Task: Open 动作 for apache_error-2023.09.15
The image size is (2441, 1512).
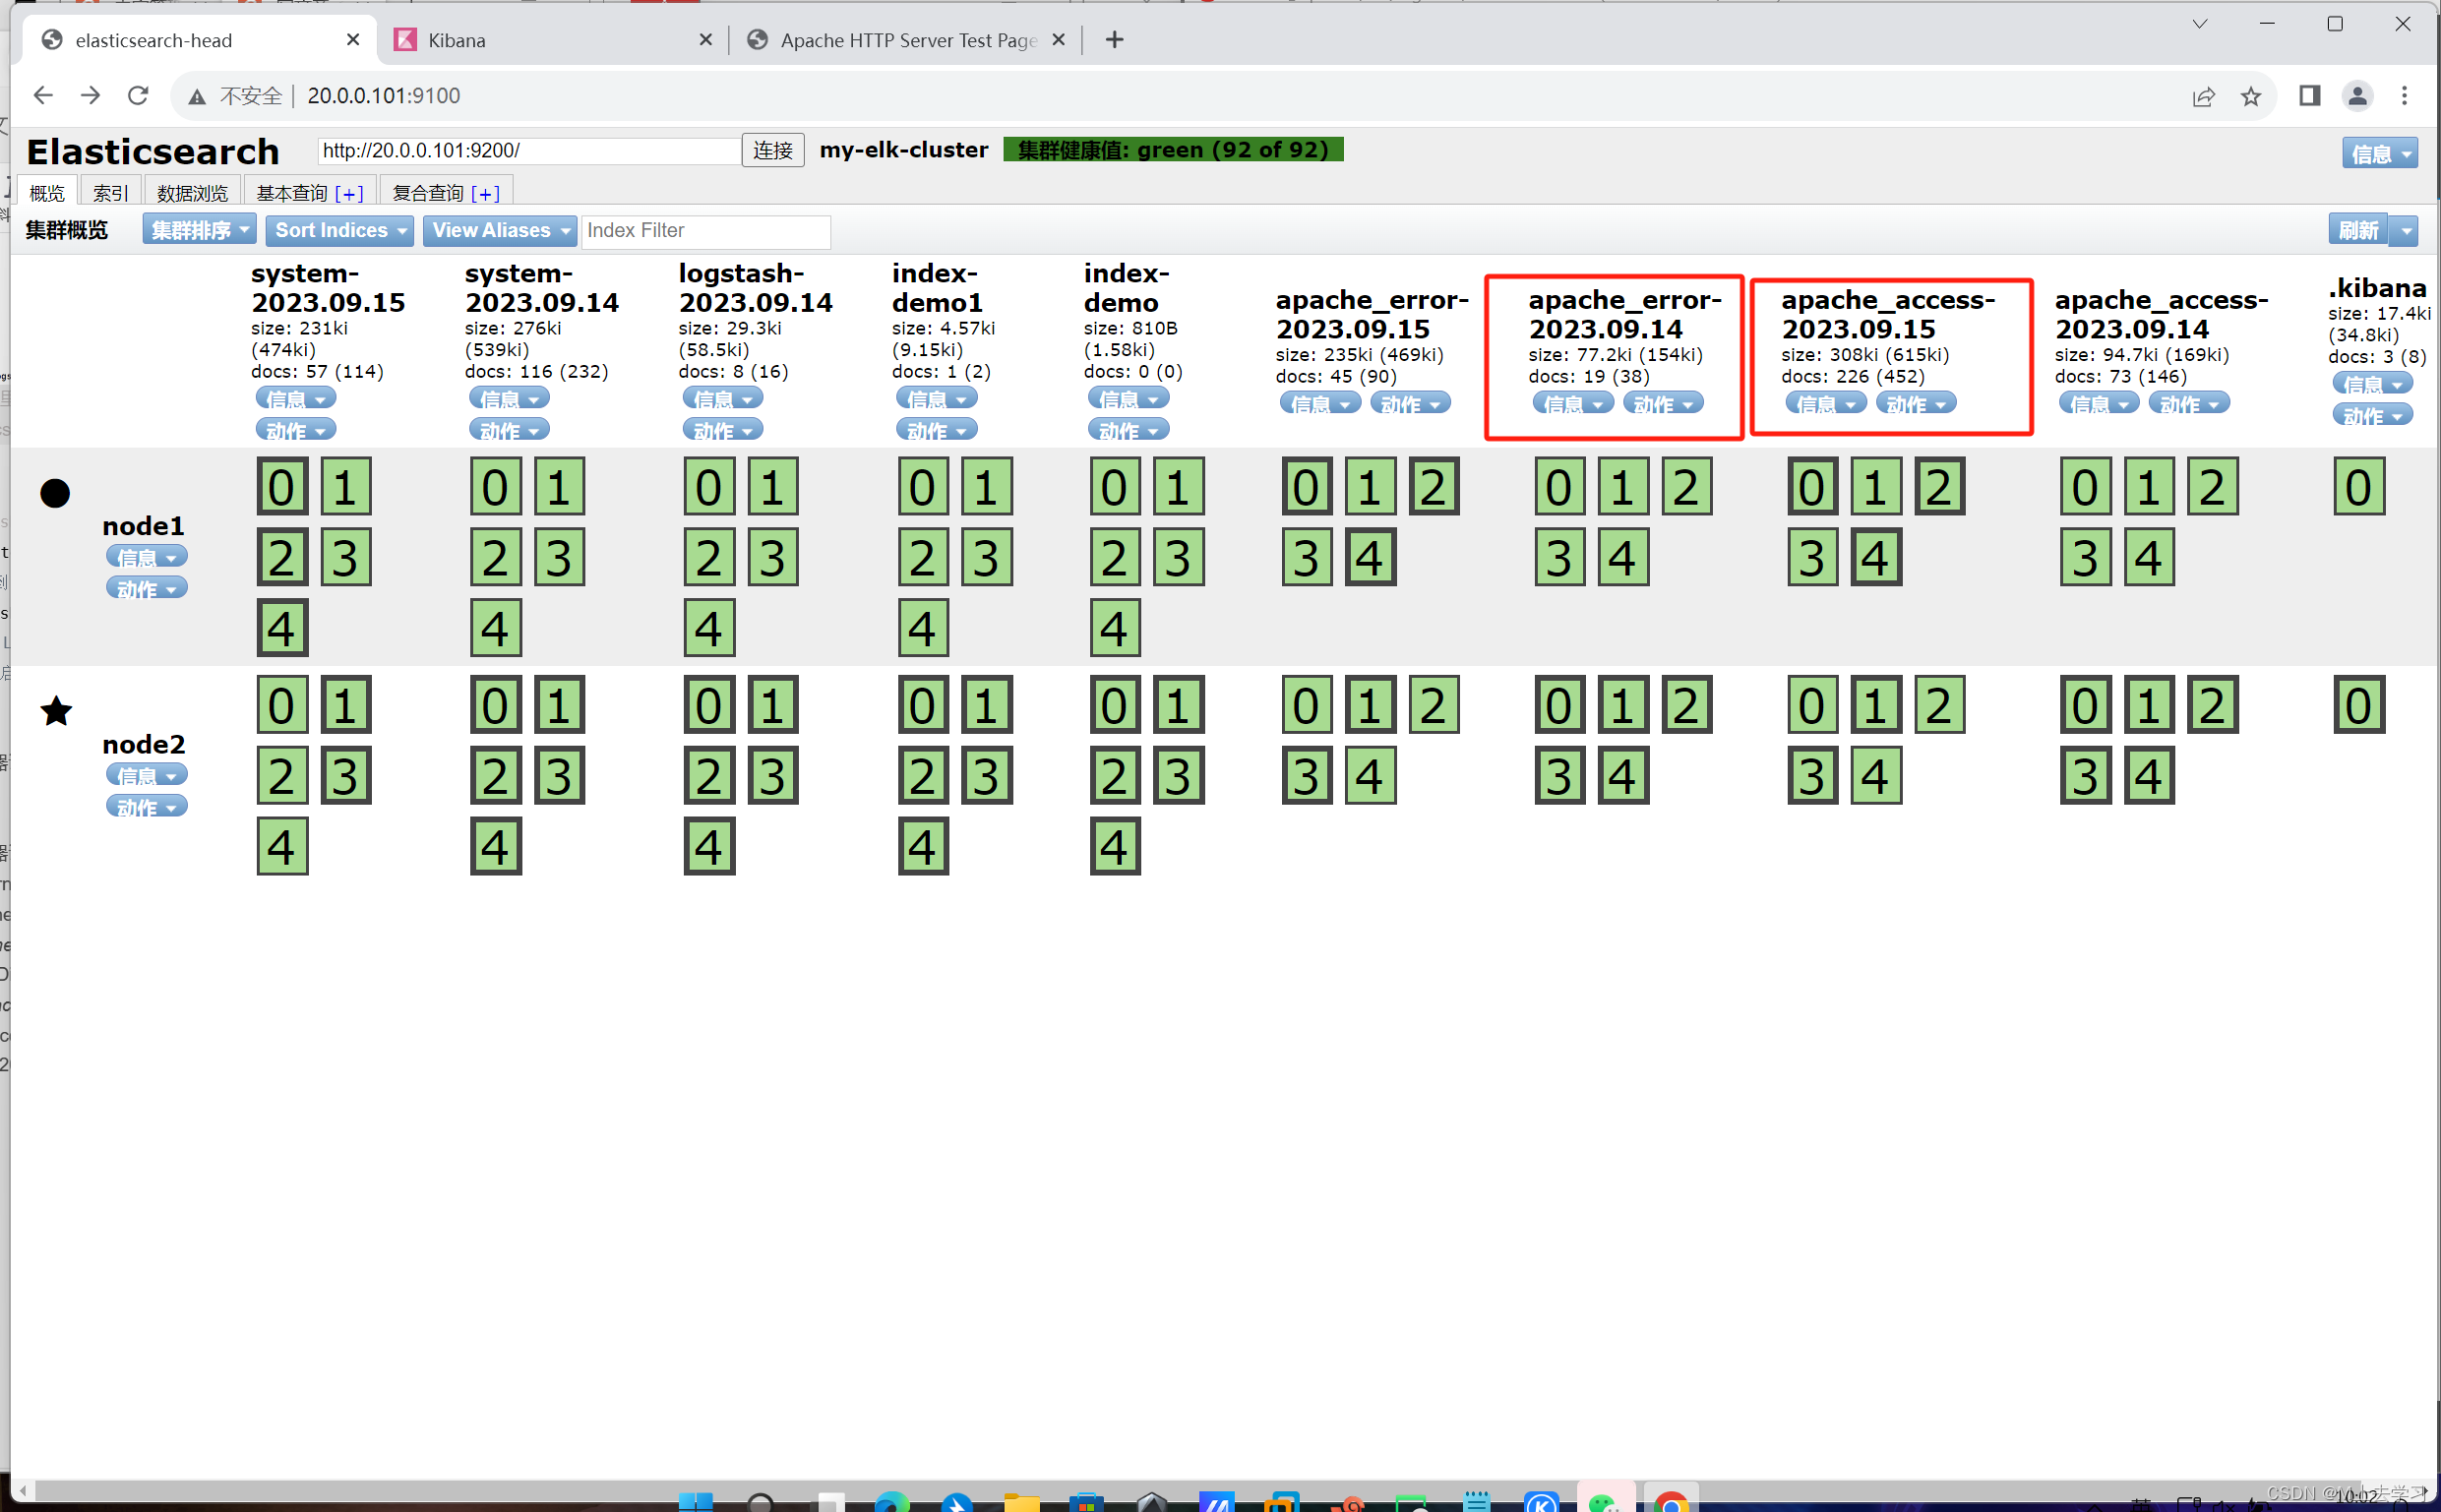Action: 1410,403
